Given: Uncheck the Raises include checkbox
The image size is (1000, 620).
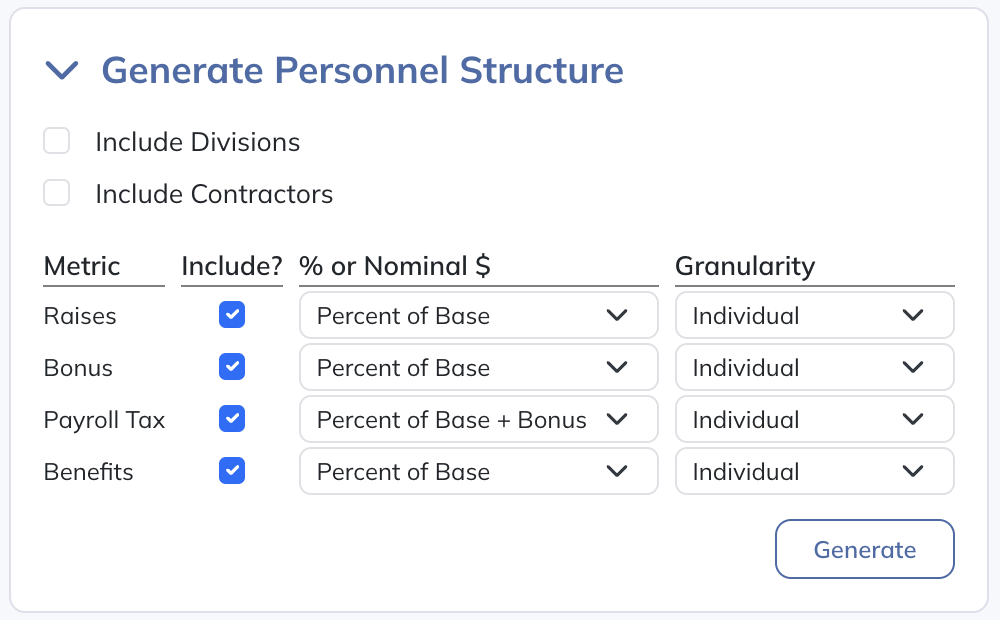Looking at the screenshot, I should [232, 316].
